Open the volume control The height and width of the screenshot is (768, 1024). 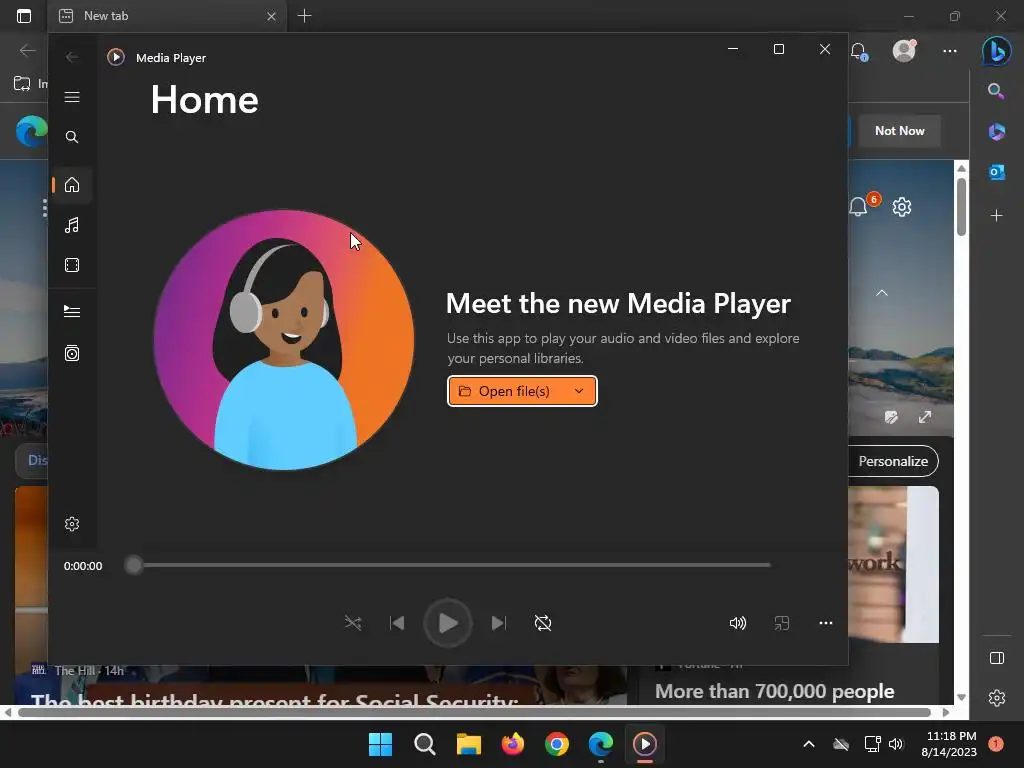[737, 623]
